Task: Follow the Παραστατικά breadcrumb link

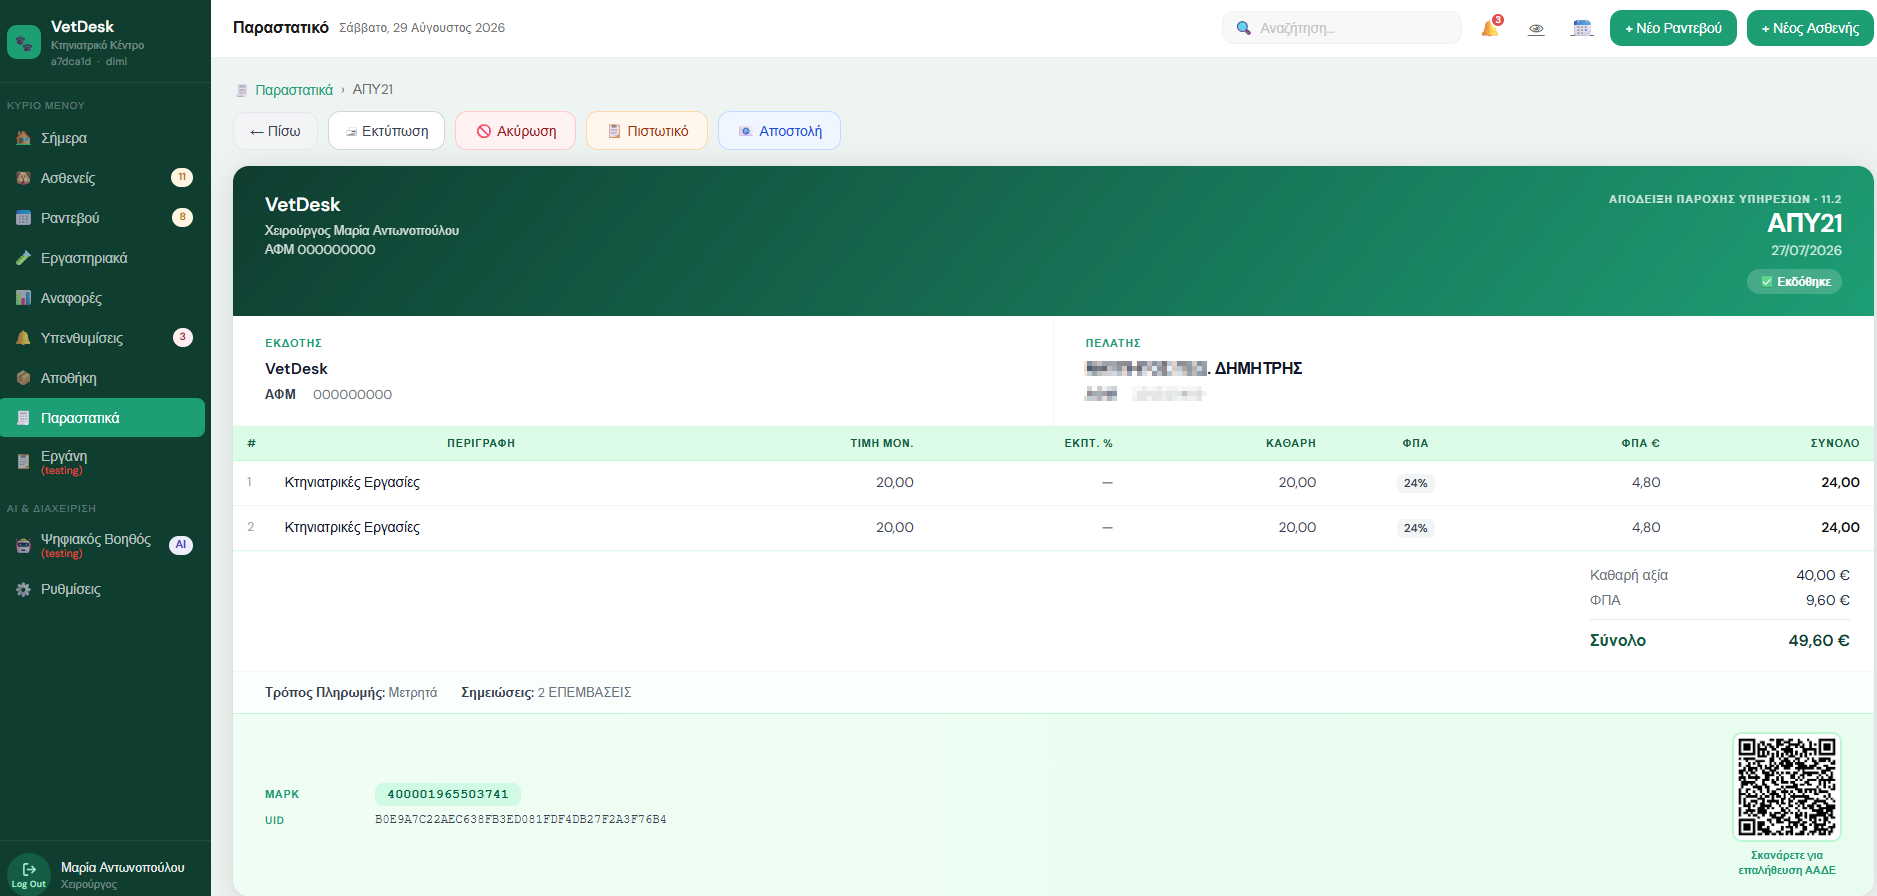Action: click(x=294, y=90)
